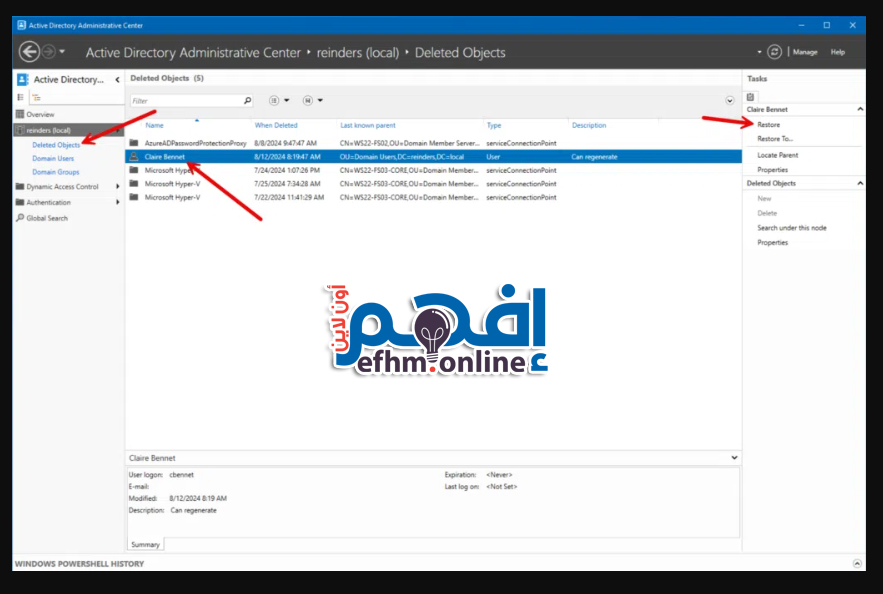
Task: Click the magnifier icon in Filter box
Action: click(247, 101)
